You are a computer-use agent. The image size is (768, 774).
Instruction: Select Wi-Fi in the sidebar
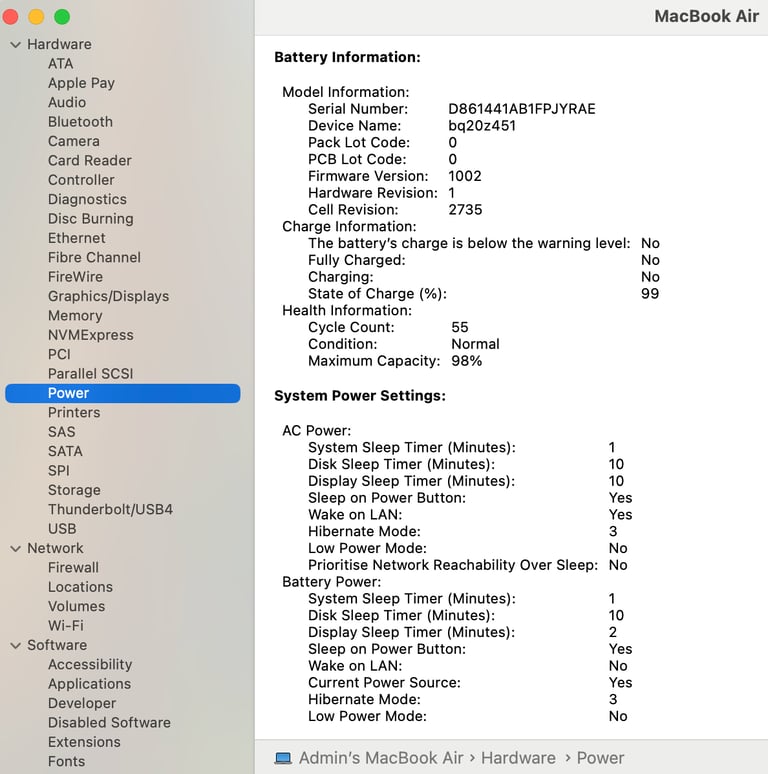66,625
